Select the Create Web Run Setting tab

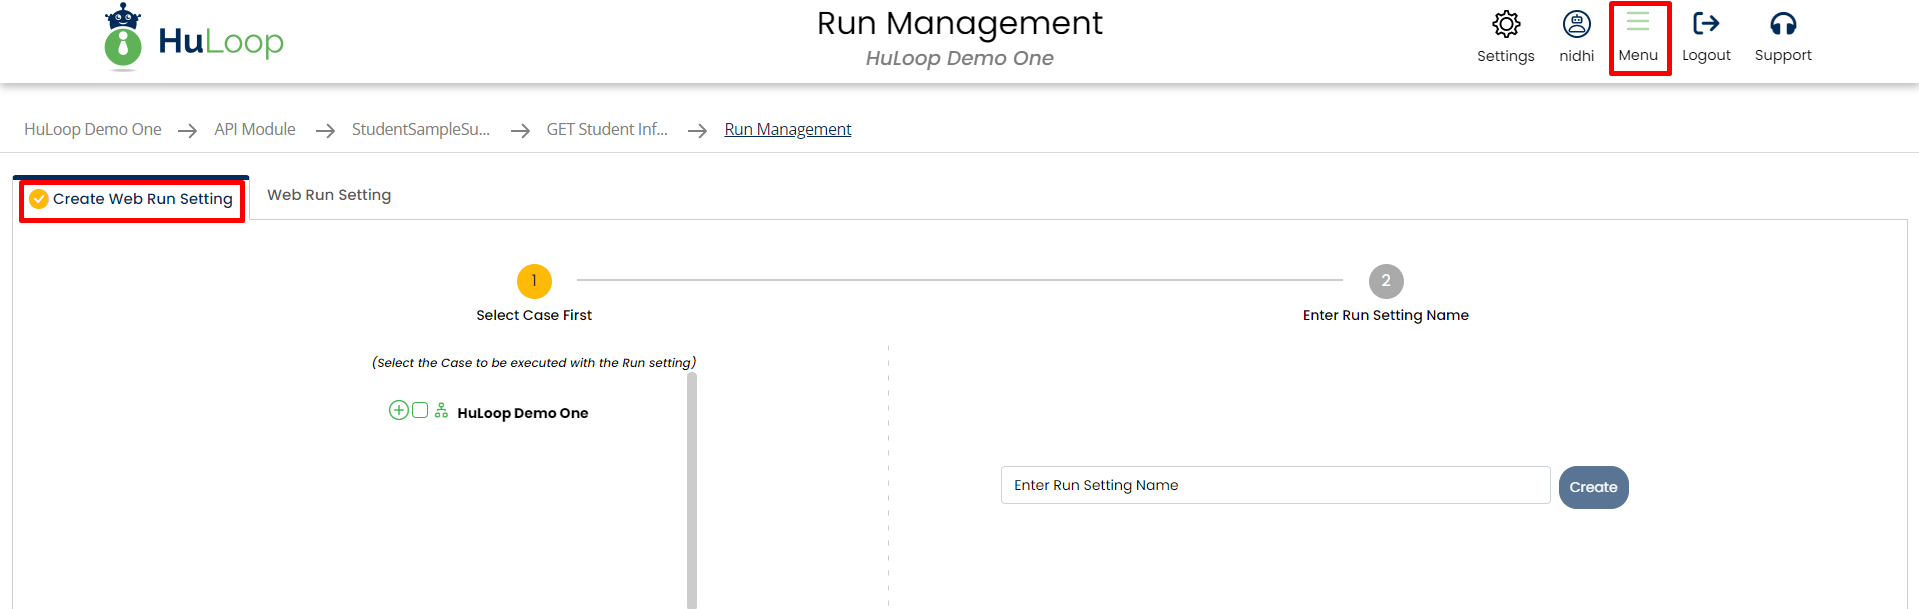click(x=142, y=199)
